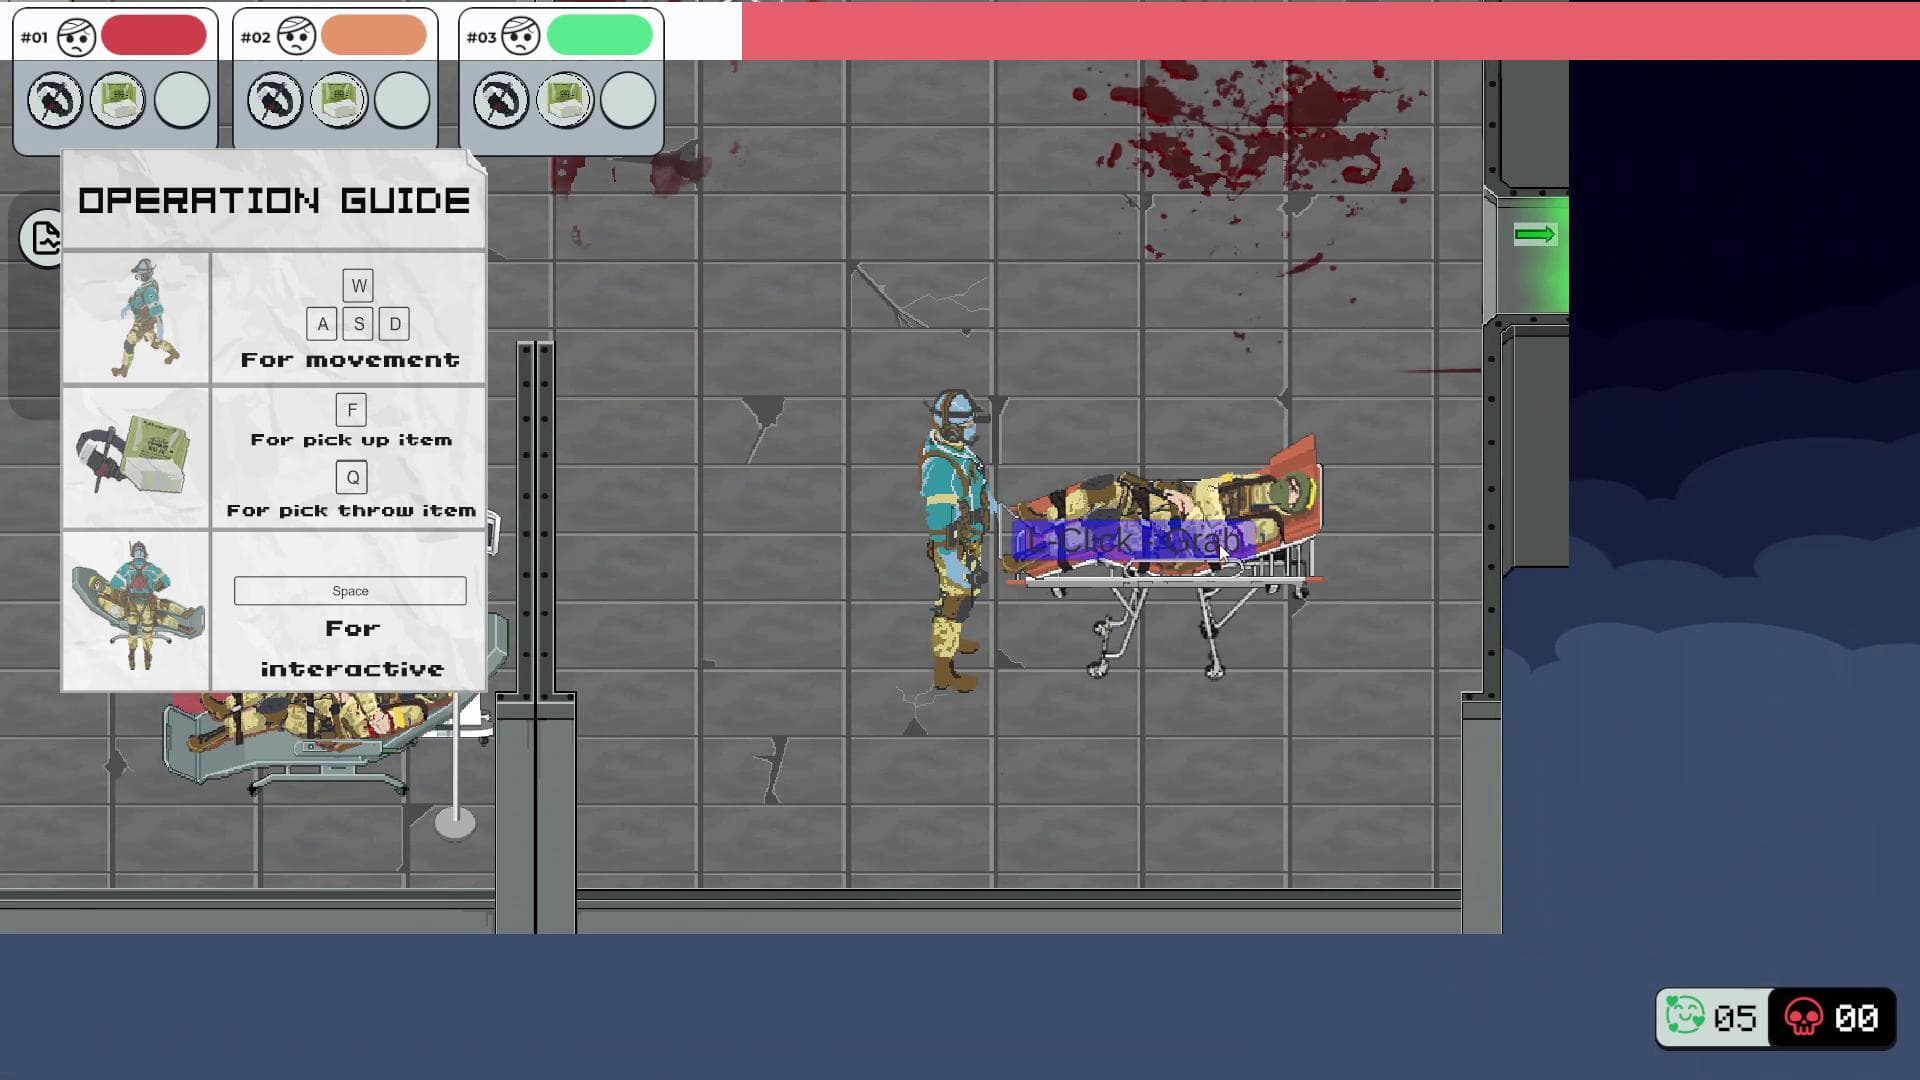This screenshot has width=1920, height=1080.
Task: Click the #01 patient label
Action: point(34,37)
